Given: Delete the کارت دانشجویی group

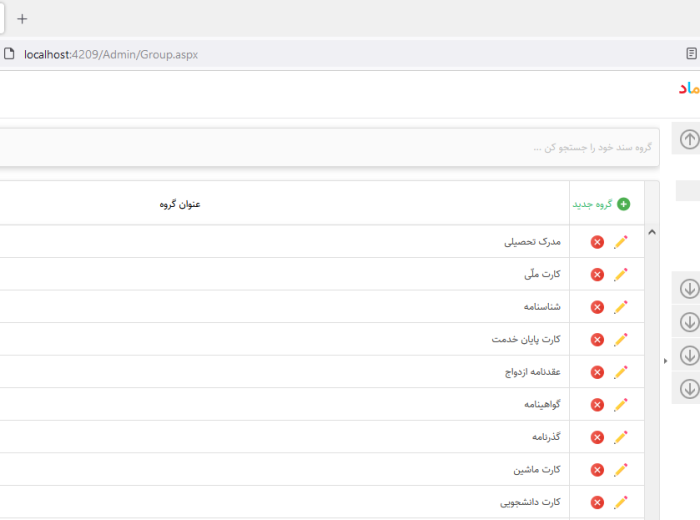Looking at the screenshot, I should point(597,502).
